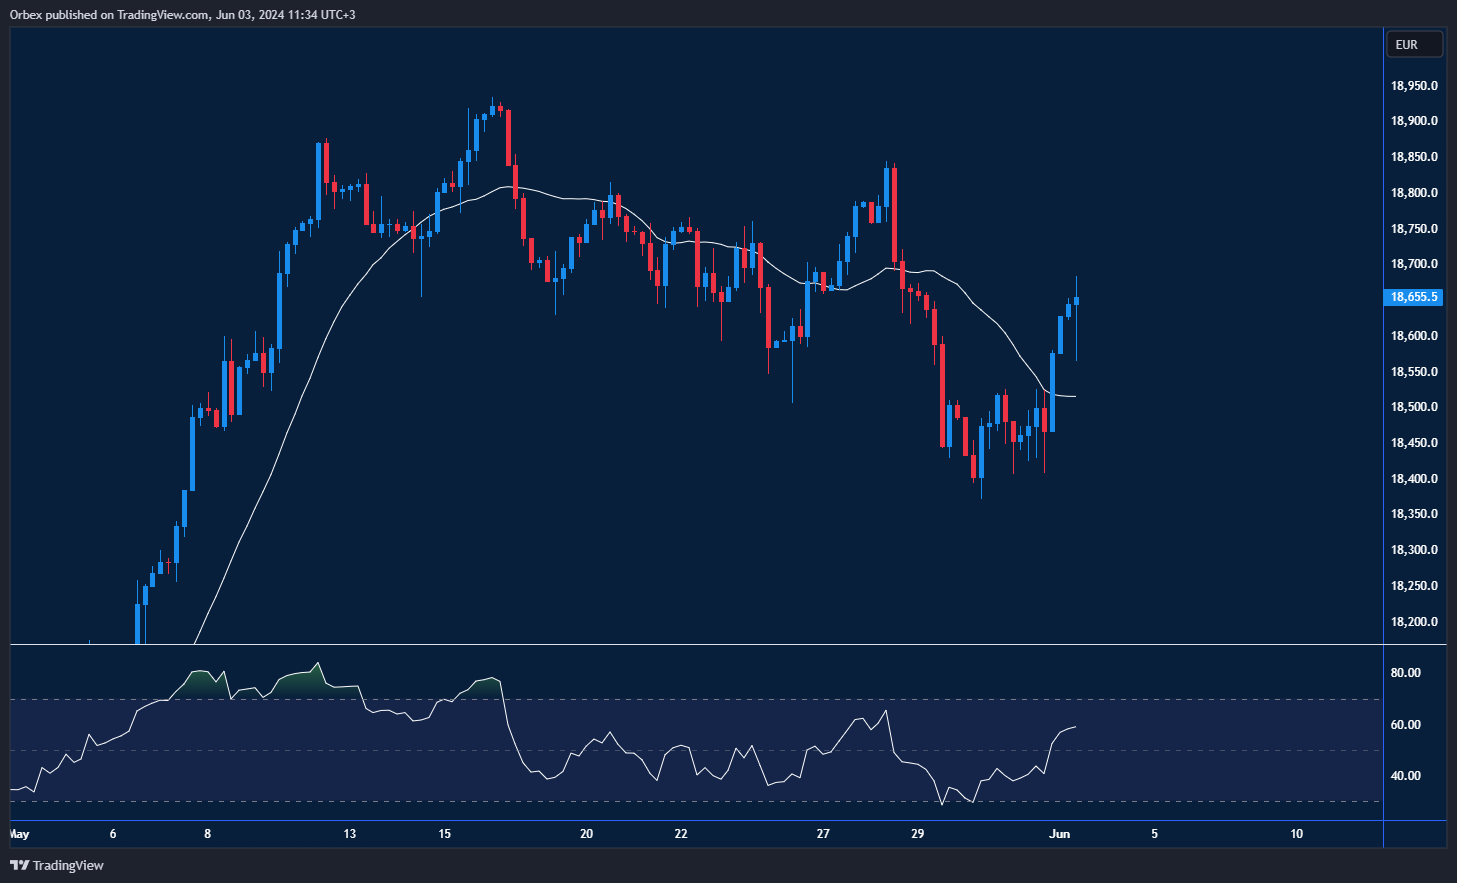Select the 18,250.0 price axis label
1457x883 pixels.
(1414, 586)
